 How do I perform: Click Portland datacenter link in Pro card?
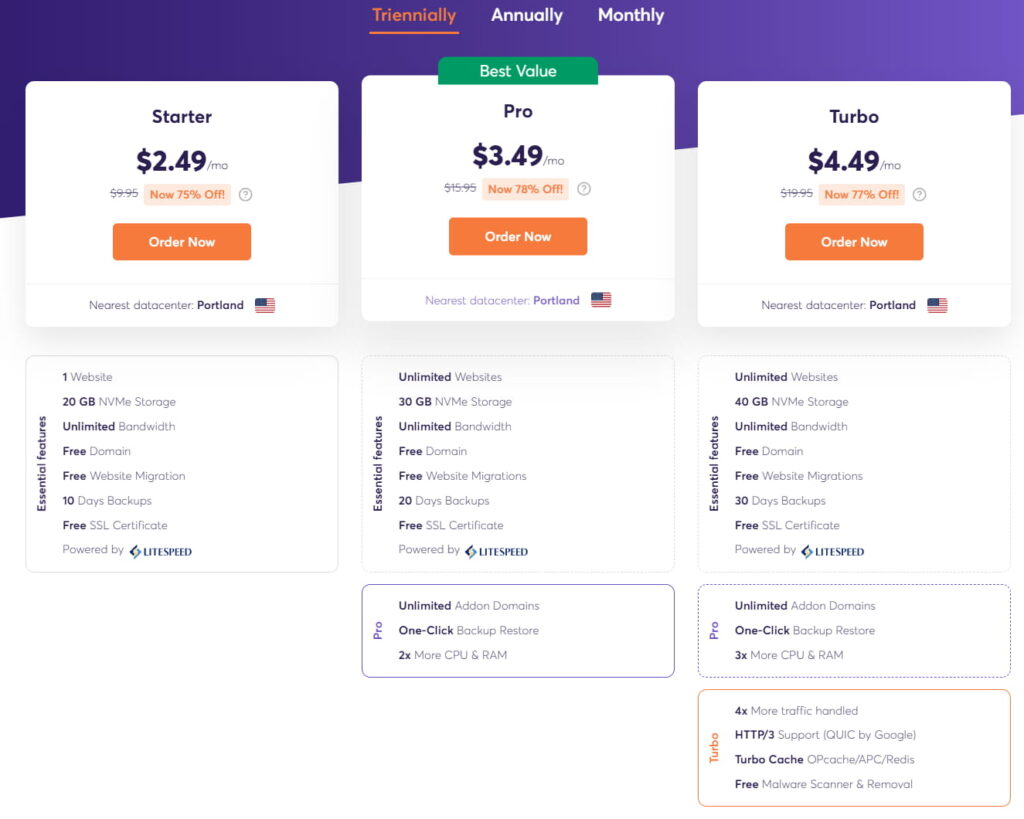pos(556,300)
